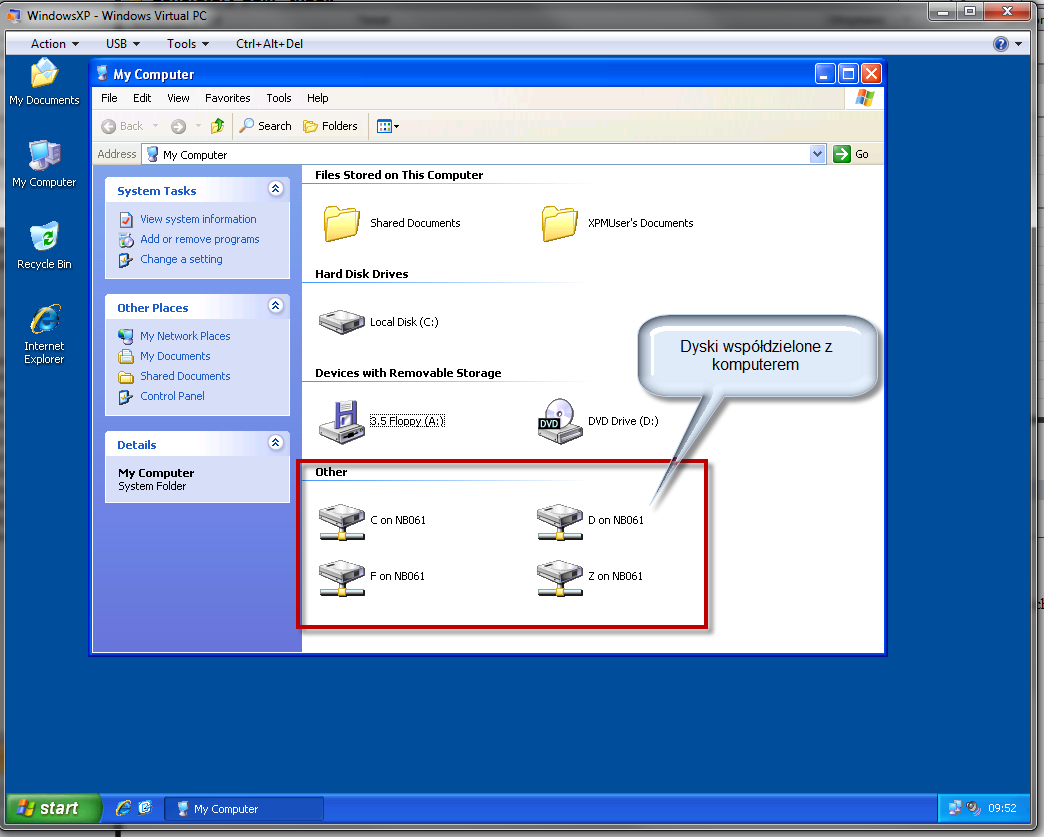Image resolution: width=1044 pixels, height=837 pixels.
Task: Collapse the Other Places panel
Action: tap(276, 306)
